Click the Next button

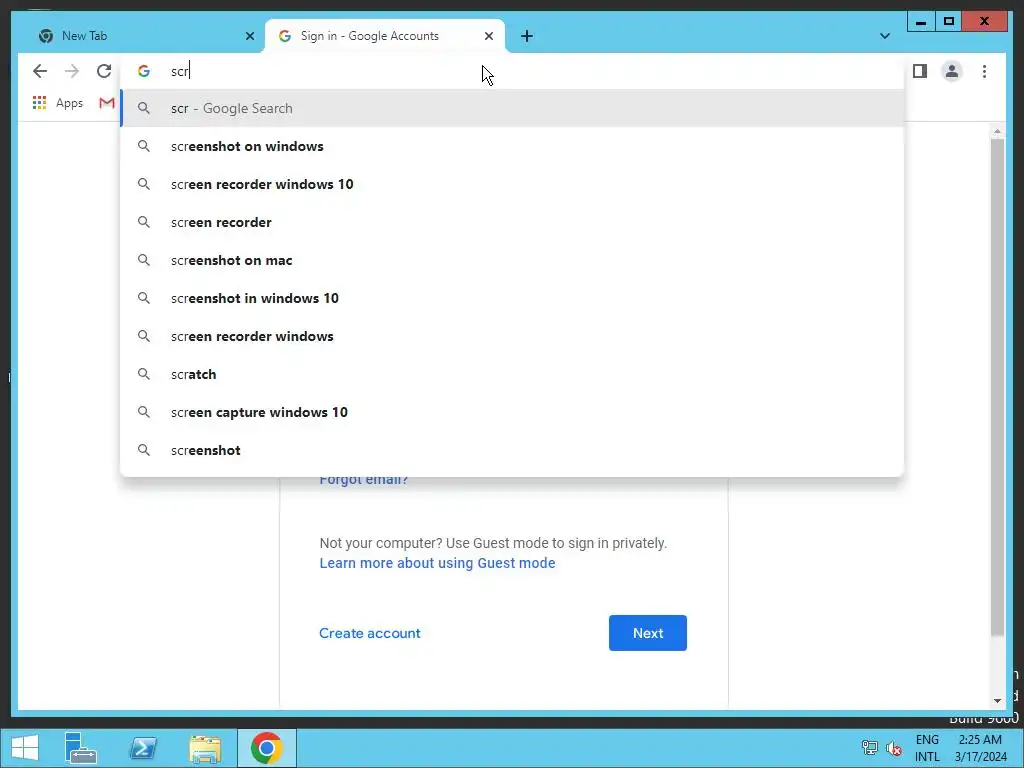point(648,633)
